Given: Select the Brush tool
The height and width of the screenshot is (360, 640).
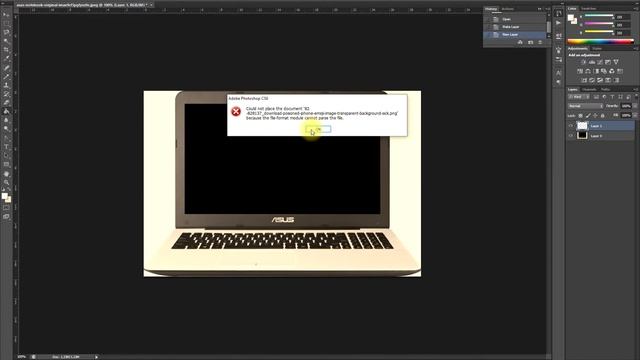Looking at the screenshot, I should [x=6, y=76].
